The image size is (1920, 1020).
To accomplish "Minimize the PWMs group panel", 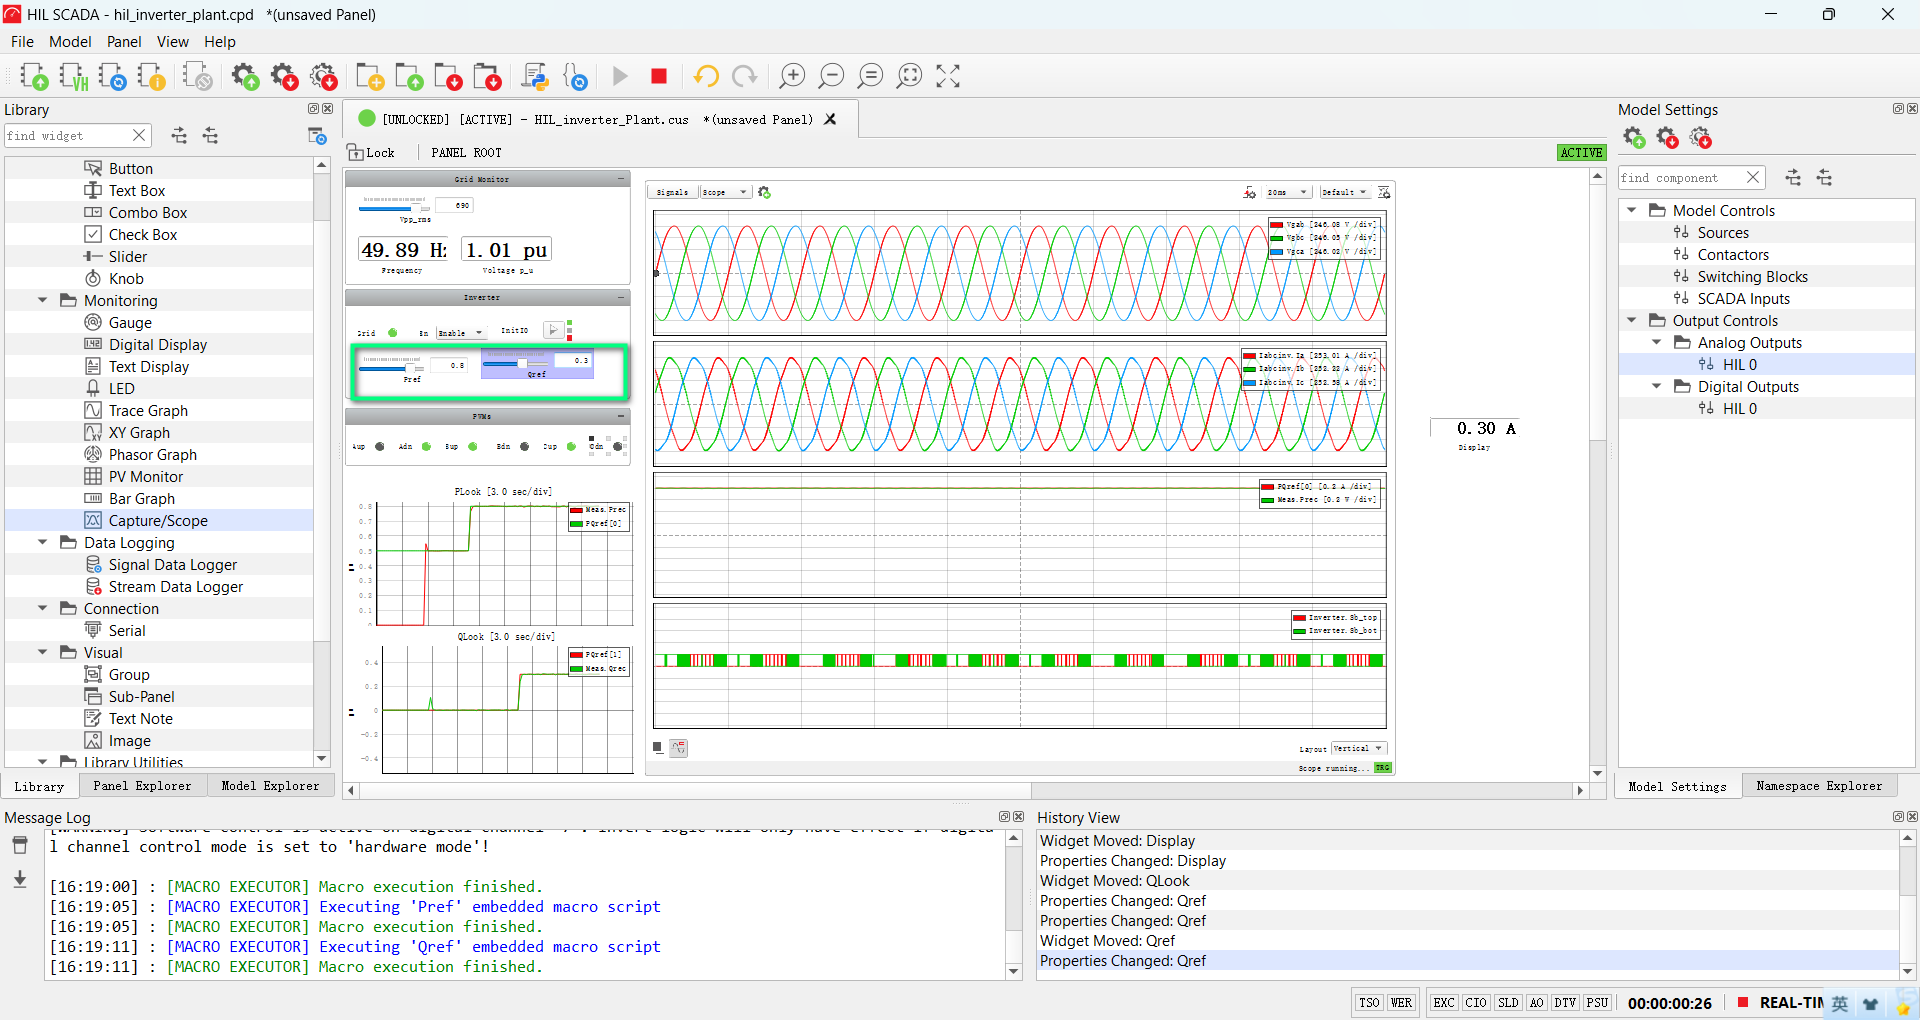I will point(620,416).
